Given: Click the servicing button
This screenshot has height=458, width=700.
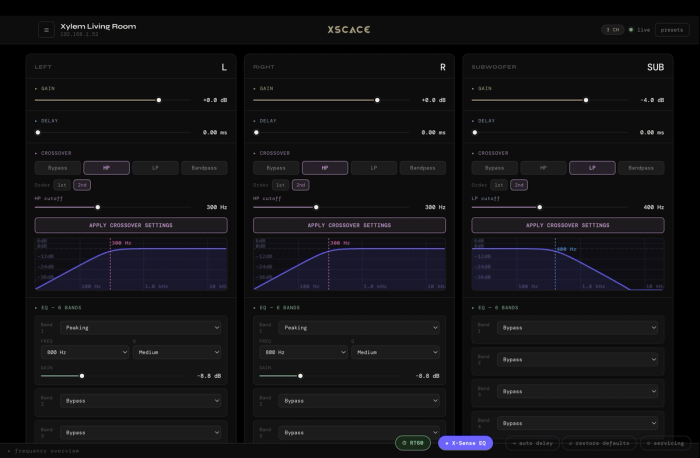Looking at the screenshot, I should pyautogui.click(x=665, y=443).
